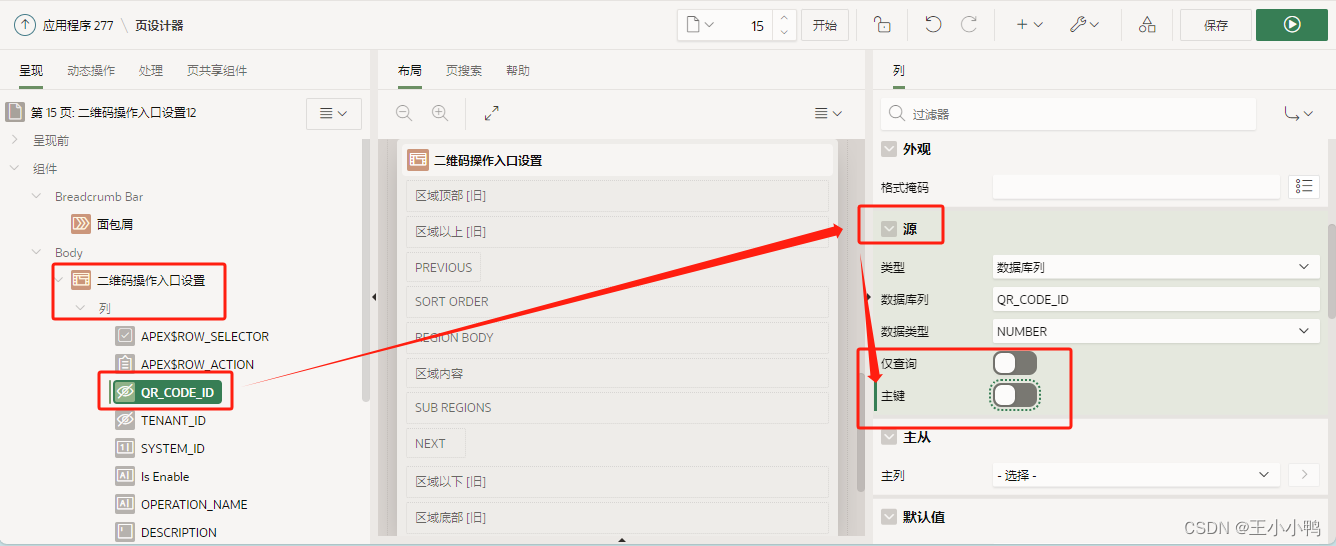
Task: Open the 数据类型 dropdown NUMBER
Action: (1155, 331)
